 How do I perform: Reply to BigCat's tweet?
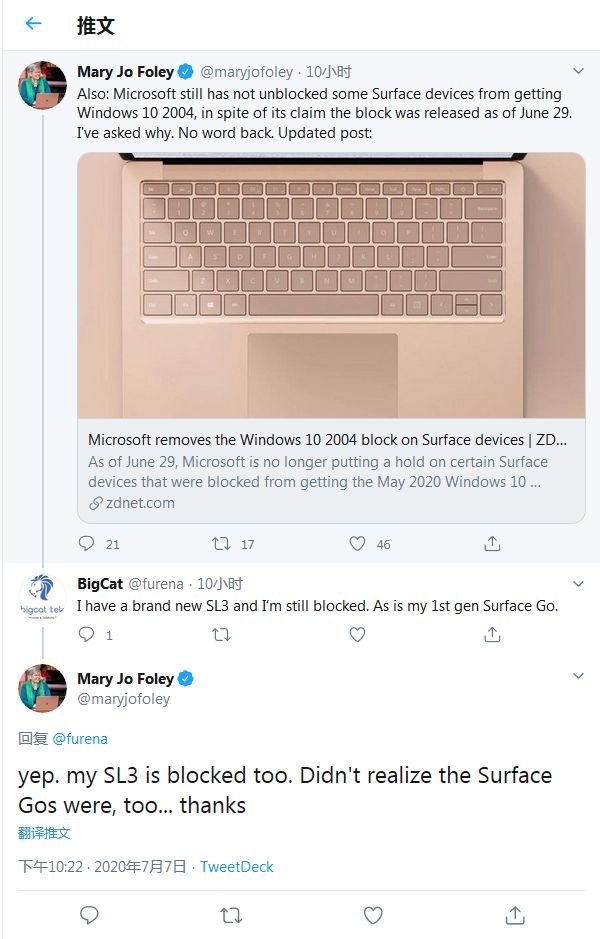(x=89, y=635)
